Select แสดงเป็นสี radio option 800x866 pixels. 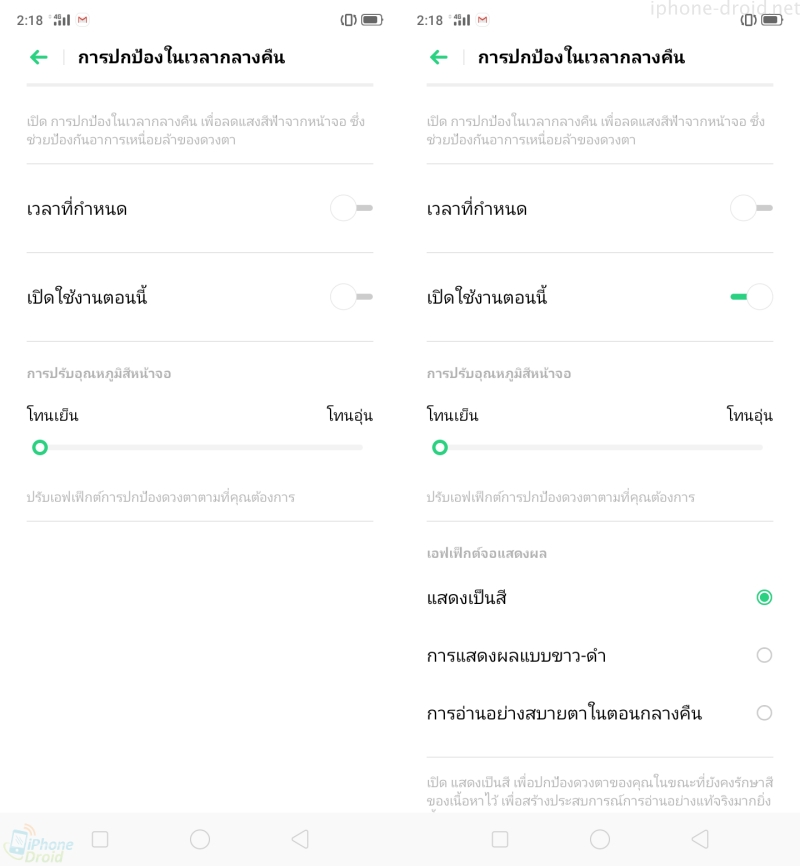click(764, 598)
